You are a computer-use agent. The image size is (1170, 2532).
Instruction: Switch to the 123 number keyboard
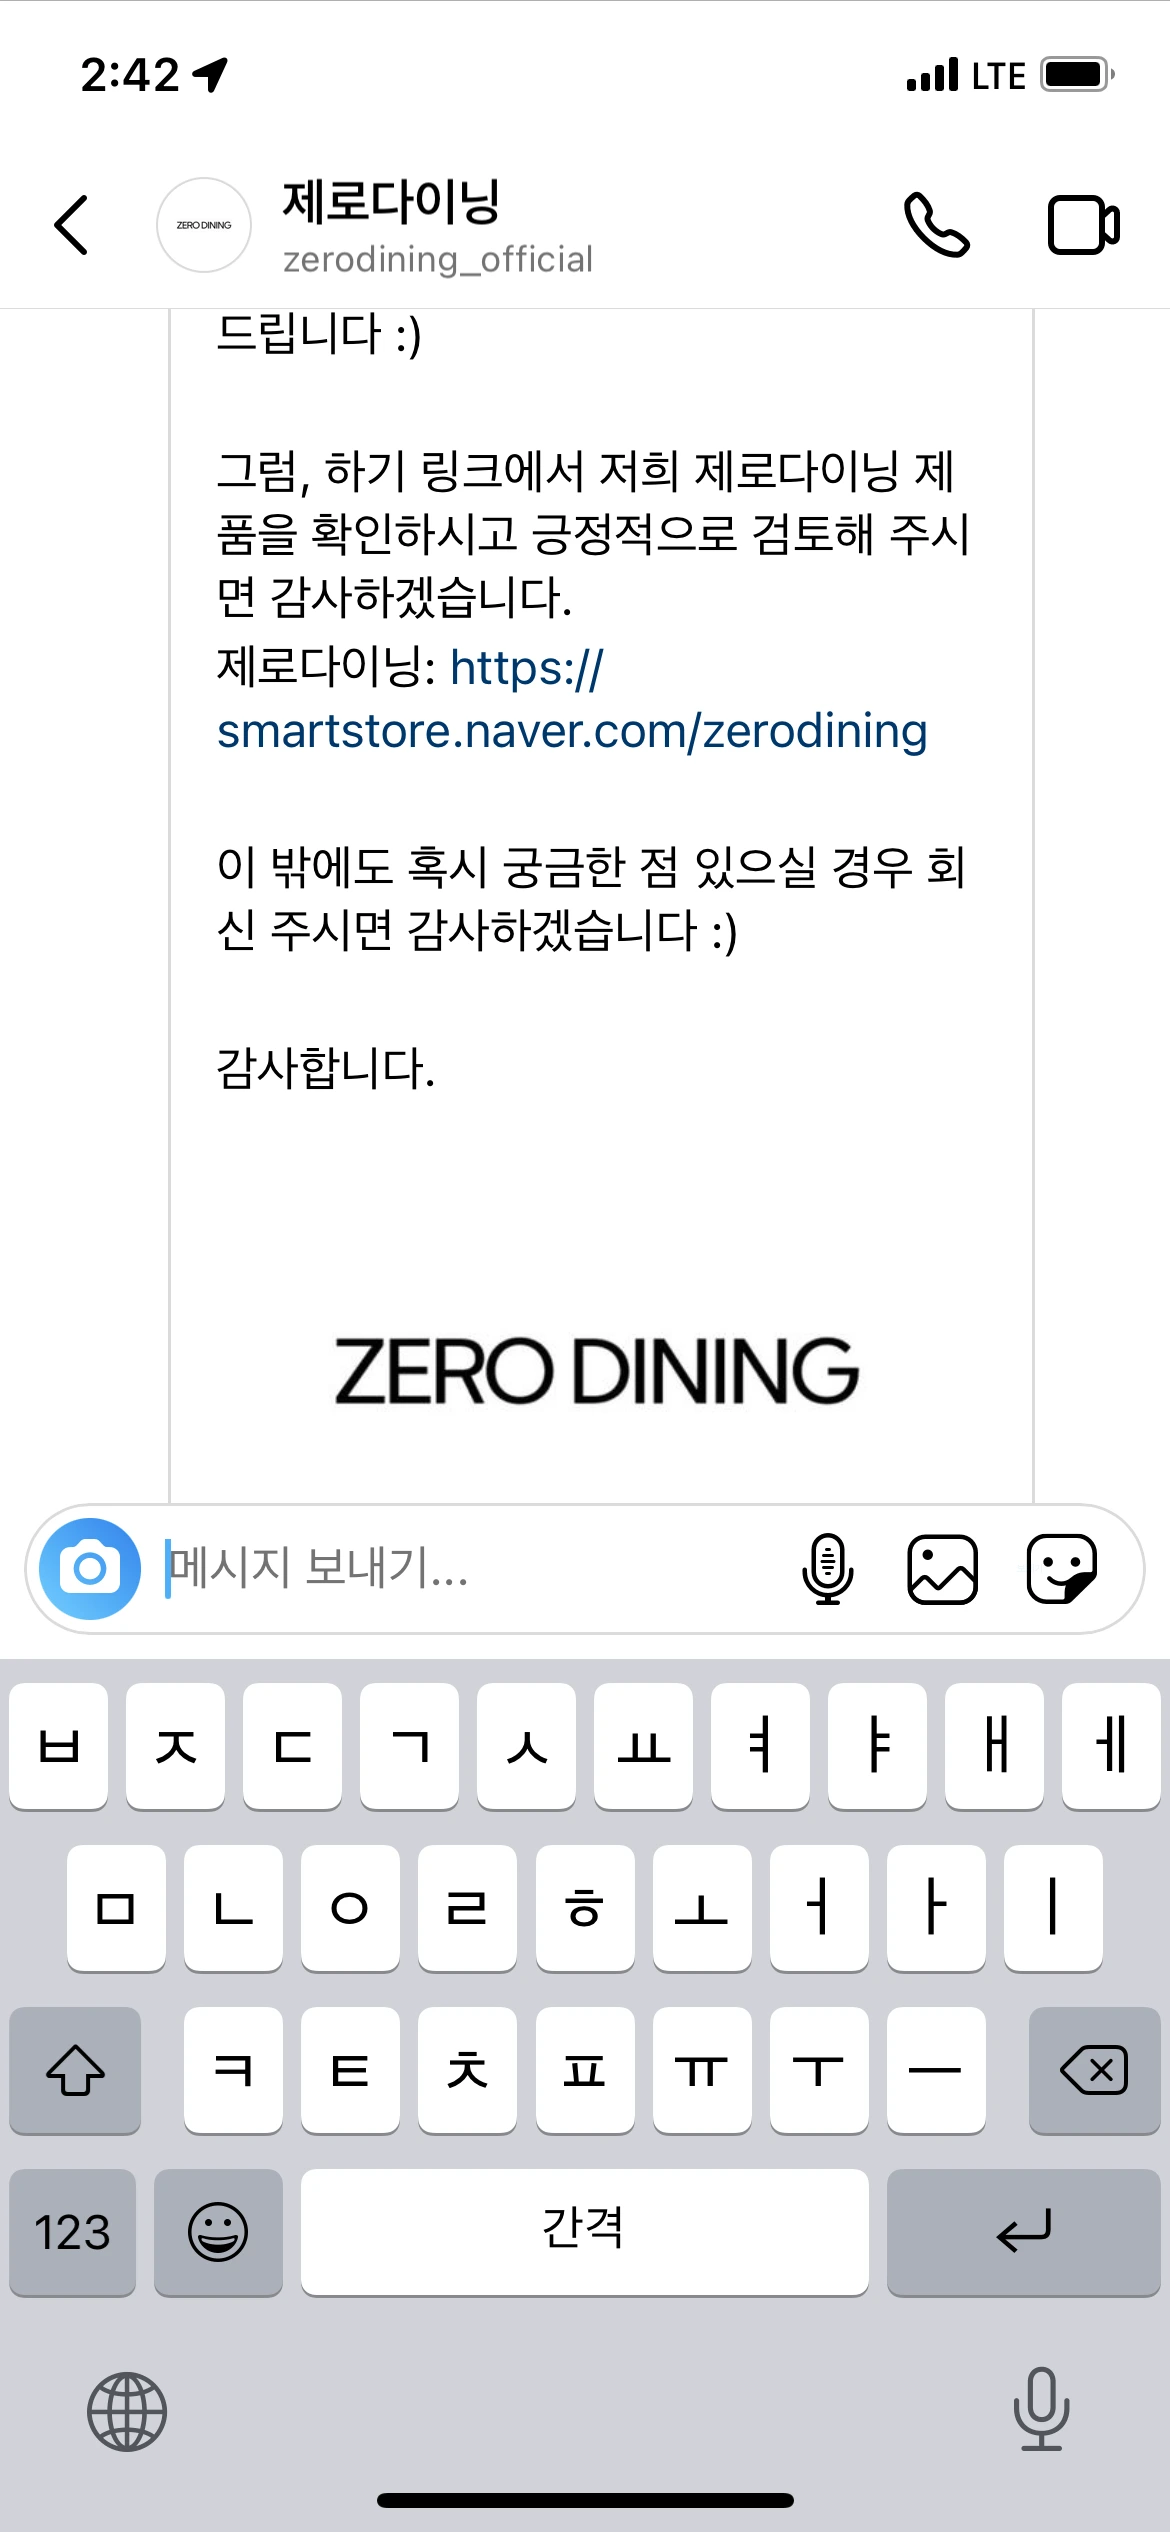72,2232
